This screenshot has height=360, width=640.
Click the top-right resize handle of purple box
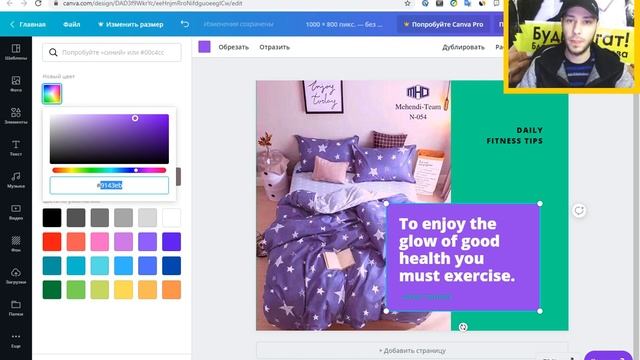pyautogui.click(x=540, y=203)
